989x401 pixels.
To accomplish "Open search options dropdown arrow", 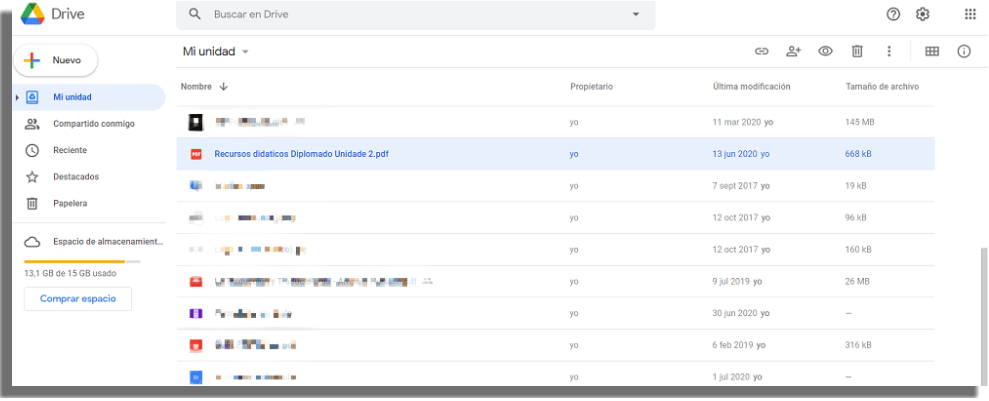I will click(636, 14).
